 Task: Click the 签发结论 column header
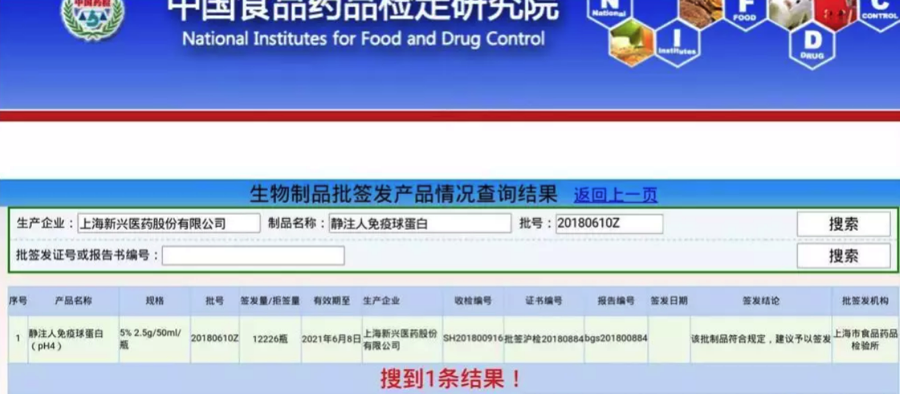(x=761, y=301)
